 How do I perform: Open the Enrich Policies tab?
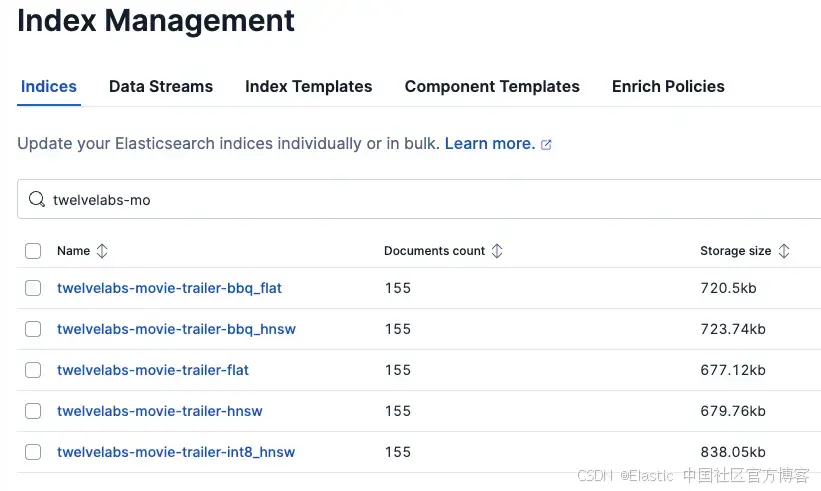[x=668, y=86]
